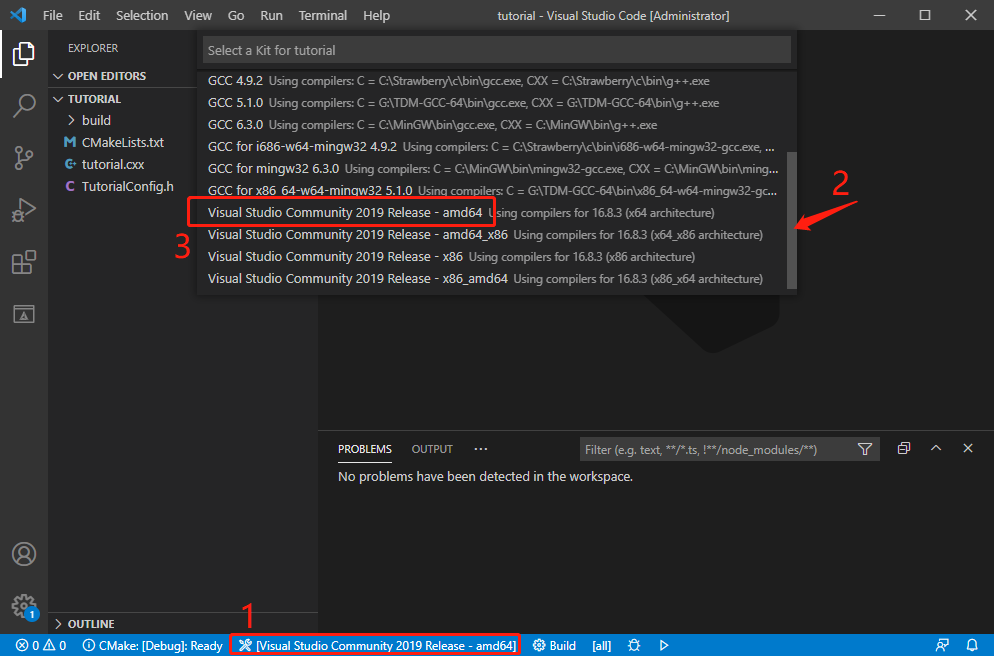Click the active kit status bar button
Image resolution: width=994 pixels, height=656 pixels.
(377, 645)
